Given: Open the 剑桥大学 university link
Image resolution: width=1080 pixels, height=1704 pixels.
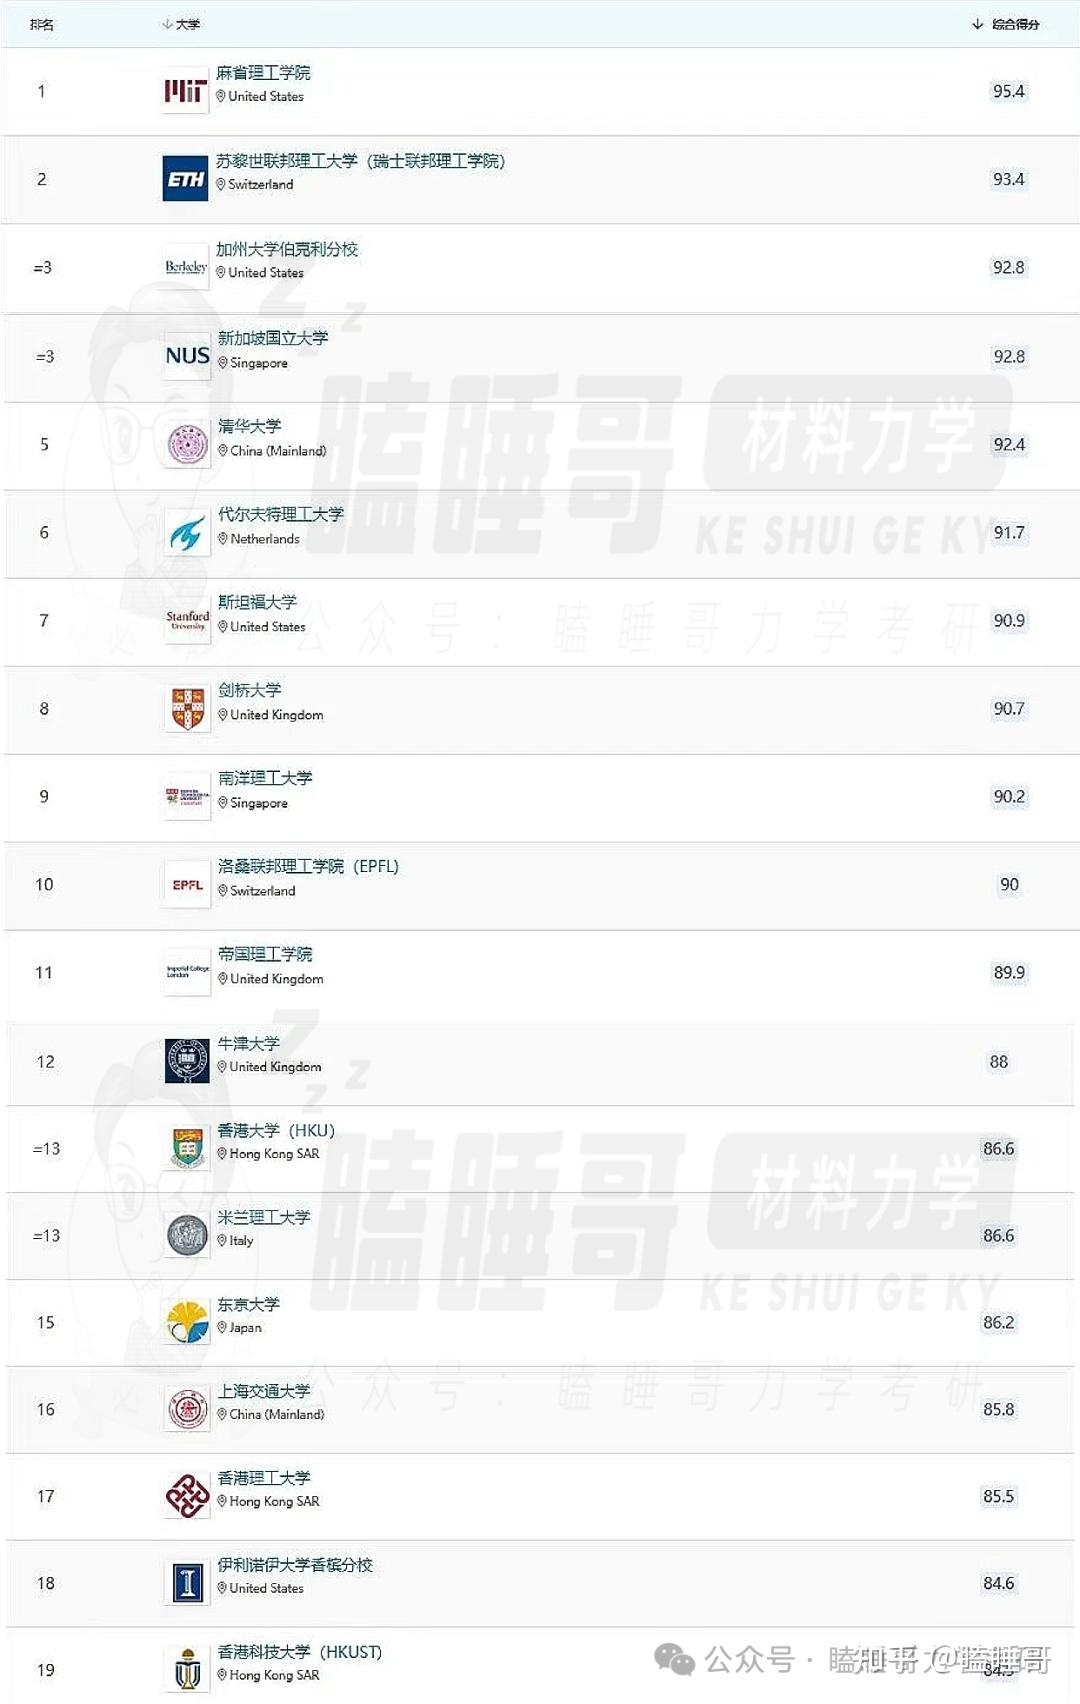Looking at the screenshot, I should pos(250,690).
